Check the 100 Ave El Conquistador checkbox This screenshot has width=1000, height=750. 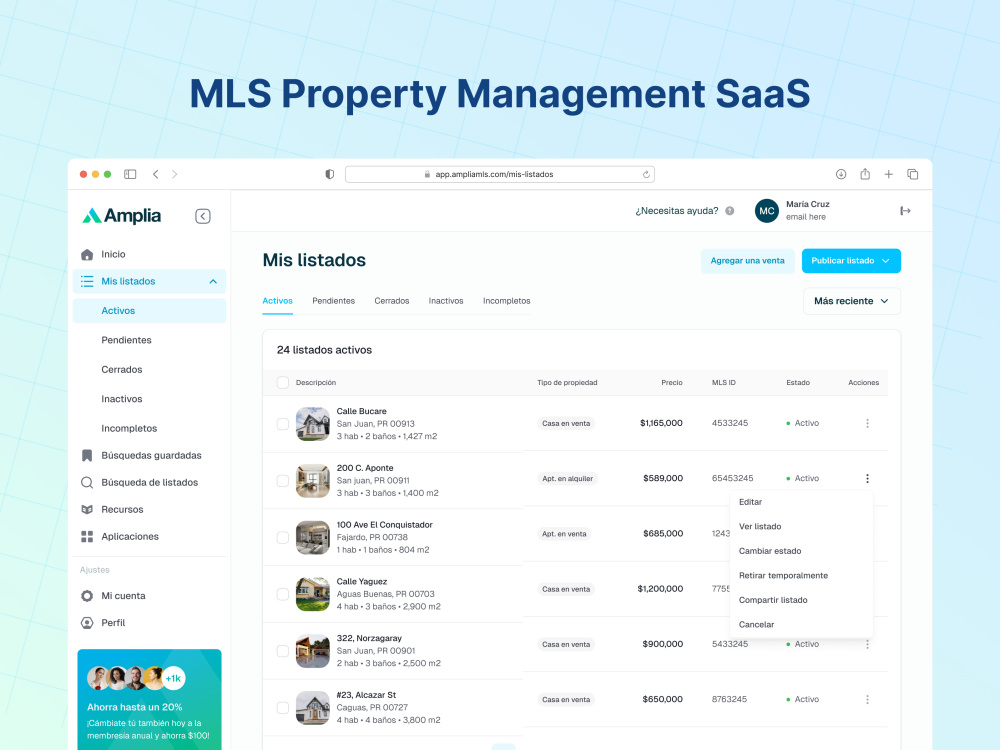coord(283,538)
